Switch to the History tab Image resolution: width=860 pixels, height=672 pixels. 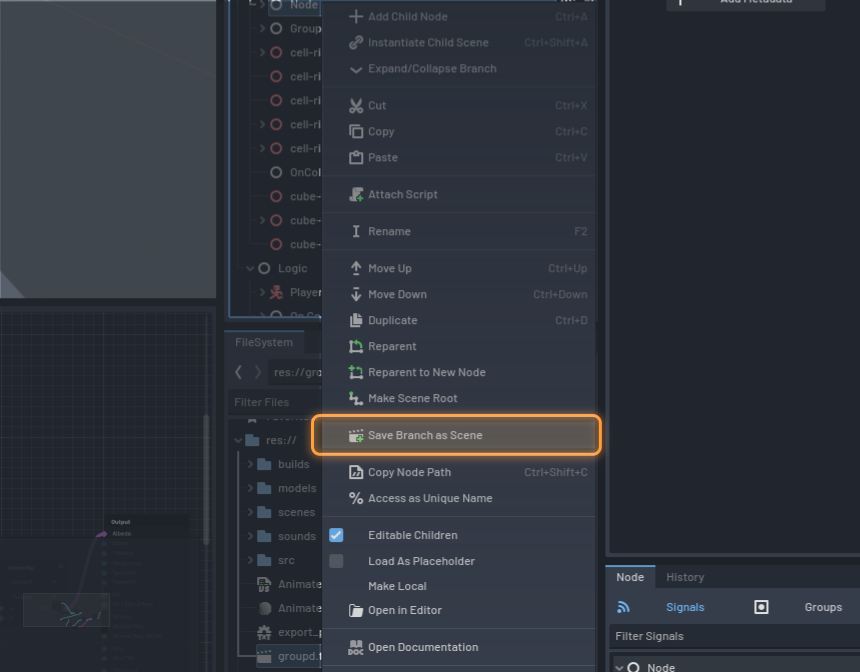[685, 577]
